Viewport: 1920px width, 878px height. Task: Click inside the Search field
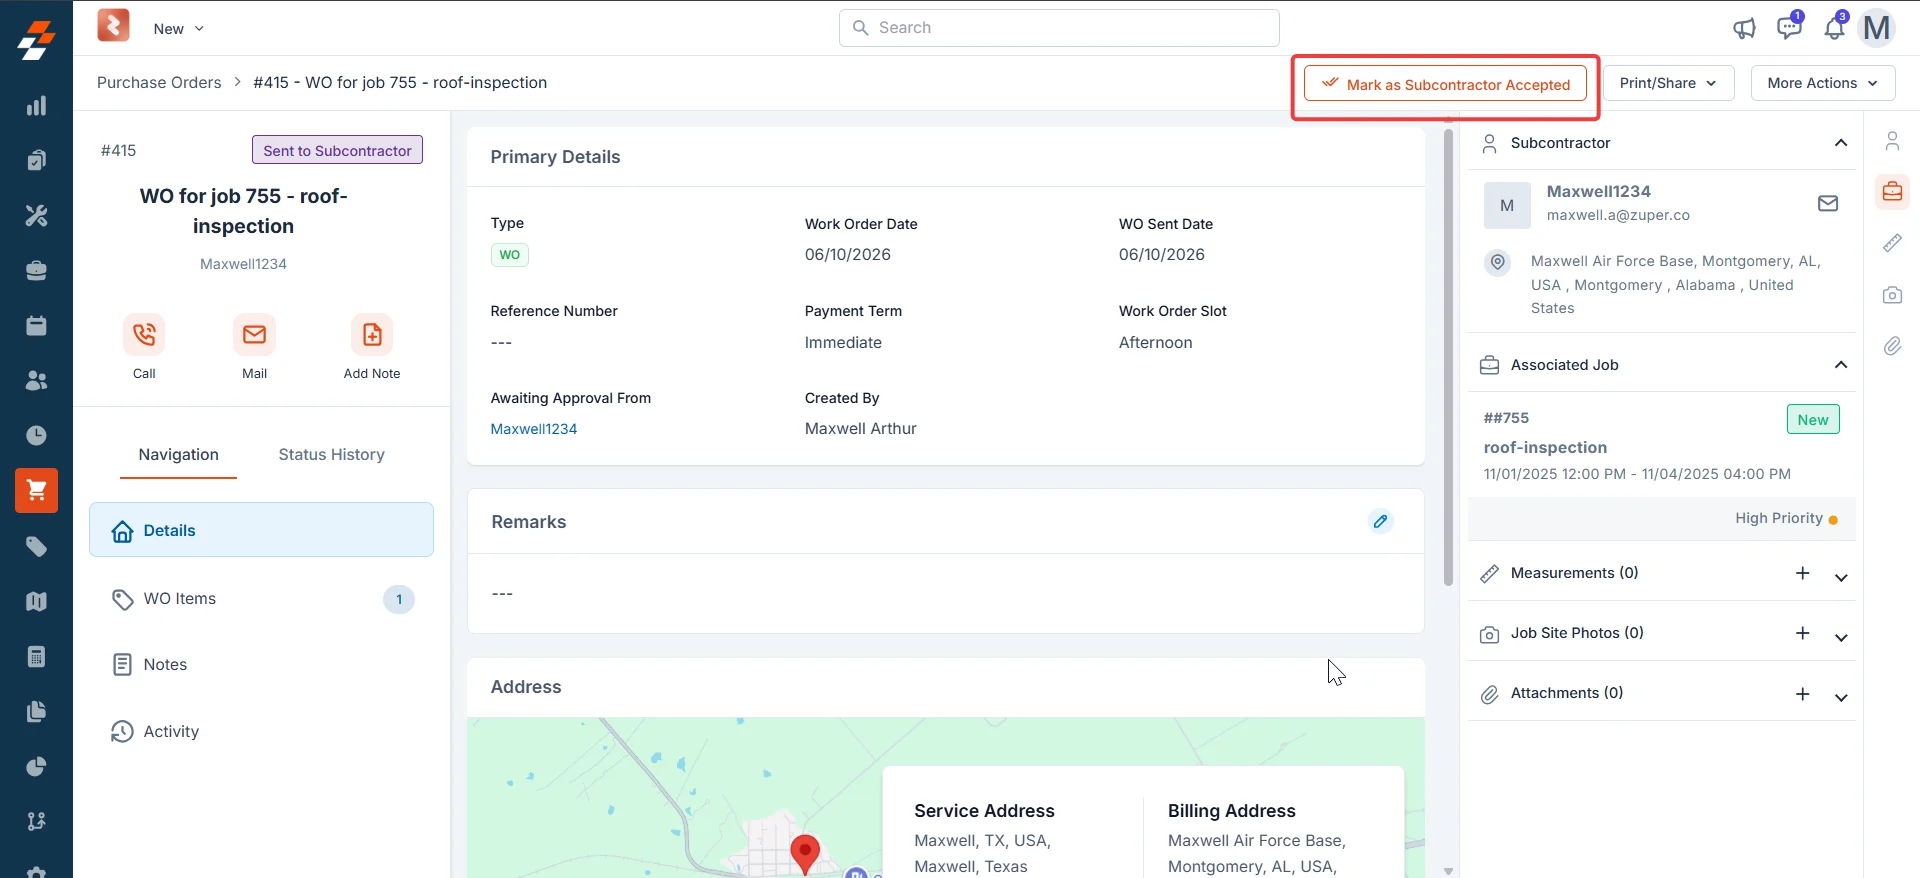coord(1059,28)
